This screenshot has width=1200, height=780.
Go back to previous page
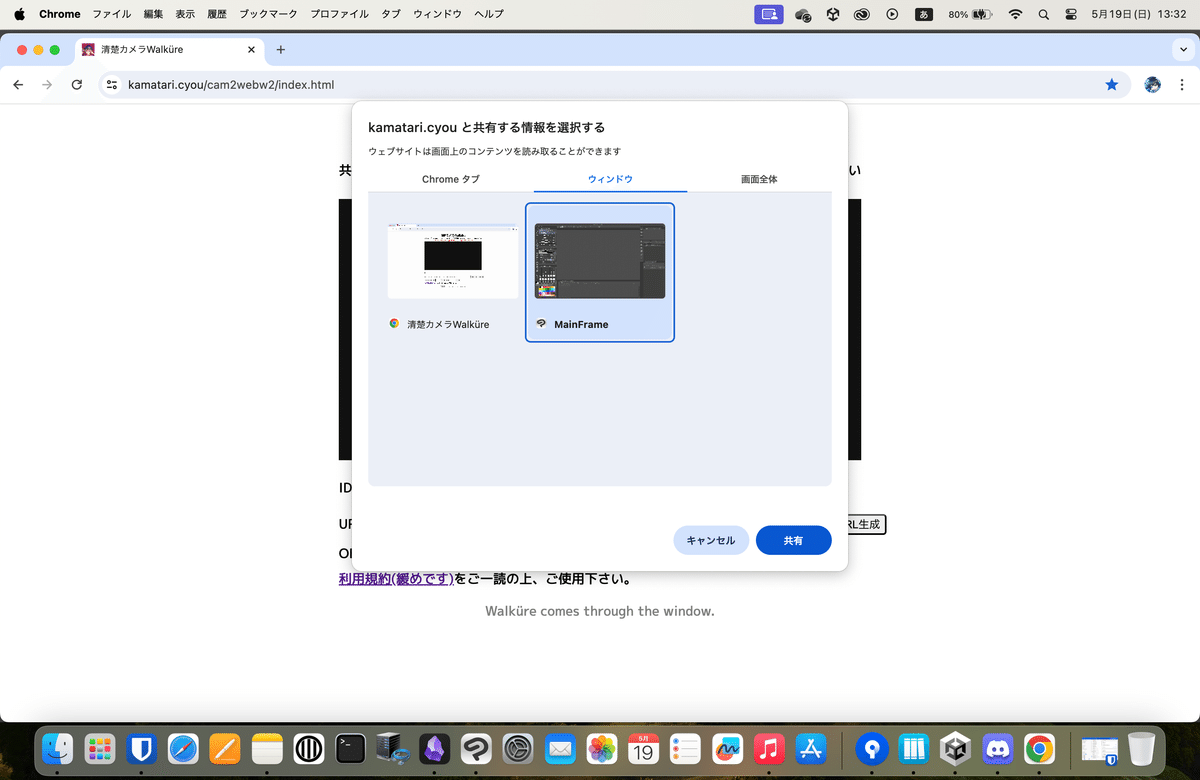(x=18, y=85)
